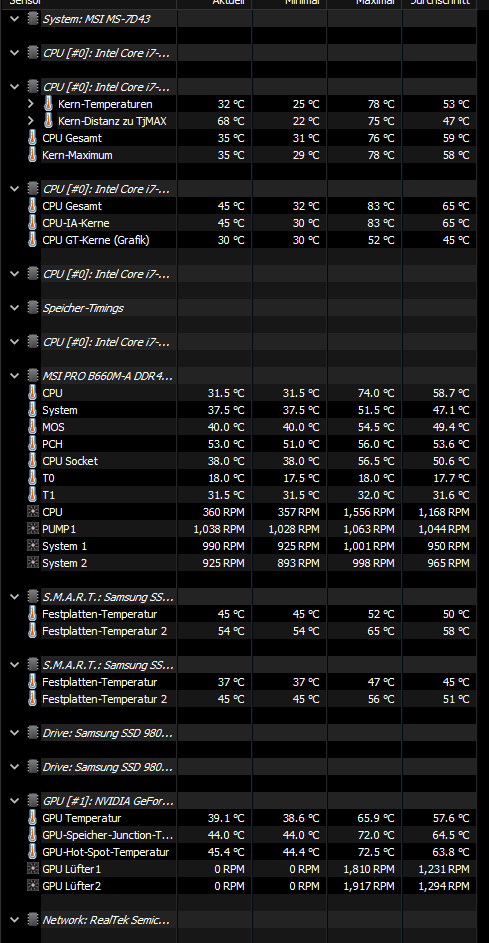Click thermometer icon of Kern-Maximum row
This screenshot has width=489, height=943.
[x=32, y=155]
